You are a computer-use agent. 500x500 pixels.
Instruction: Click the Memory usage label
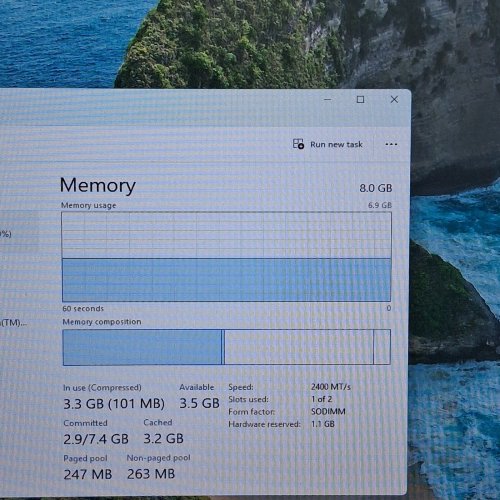click(x=89, y=205)
